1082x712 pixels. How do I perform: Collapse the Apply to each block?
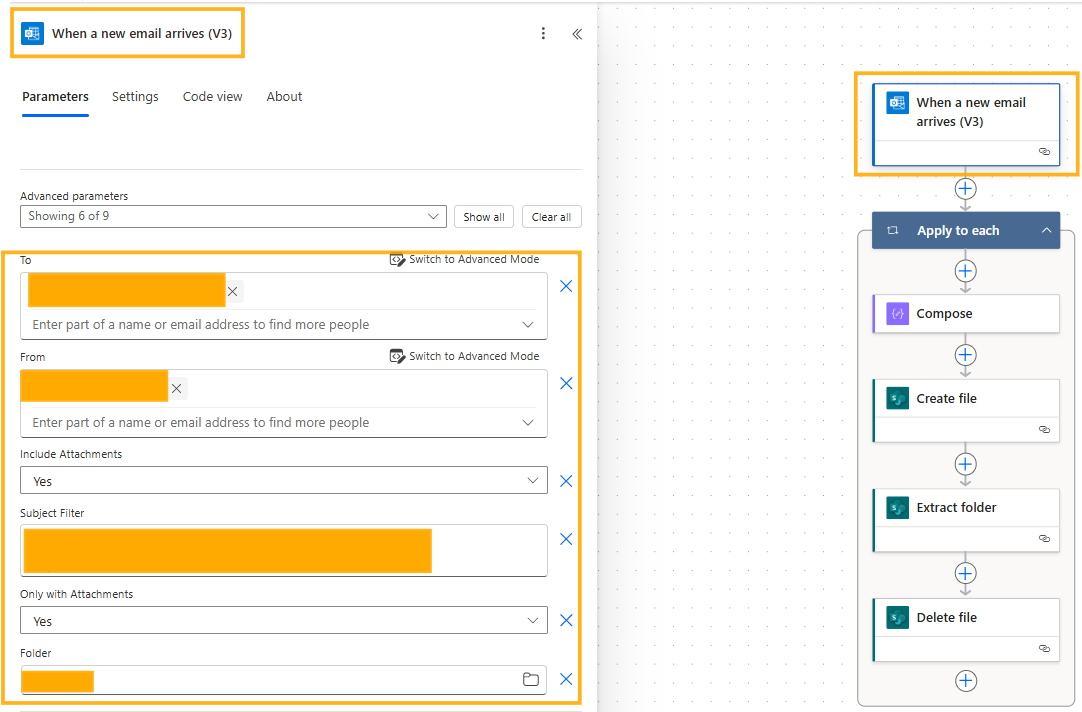pyautogui.click(x=1046, y=230)
